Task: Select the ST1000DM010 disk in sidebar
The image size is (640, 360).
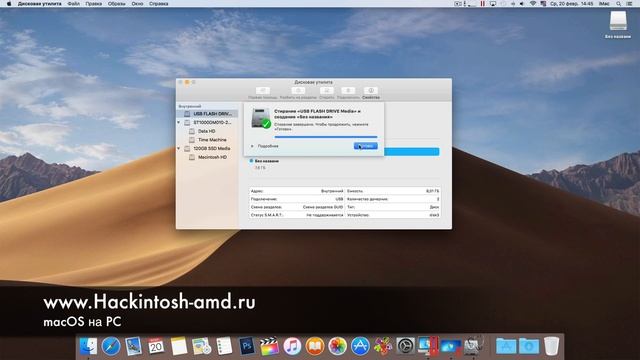Action: click(x=208, y=122)
